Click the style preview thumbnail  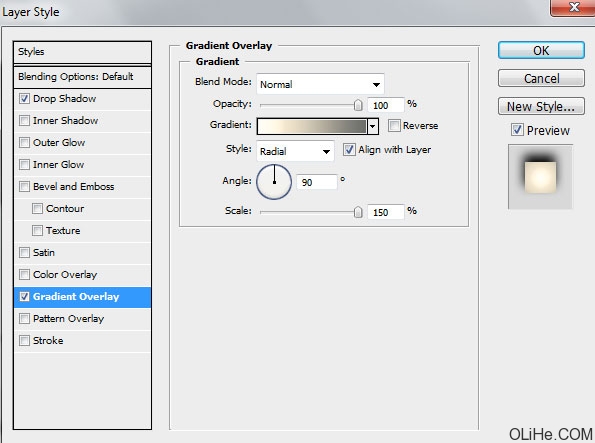(x=540, y=177)
